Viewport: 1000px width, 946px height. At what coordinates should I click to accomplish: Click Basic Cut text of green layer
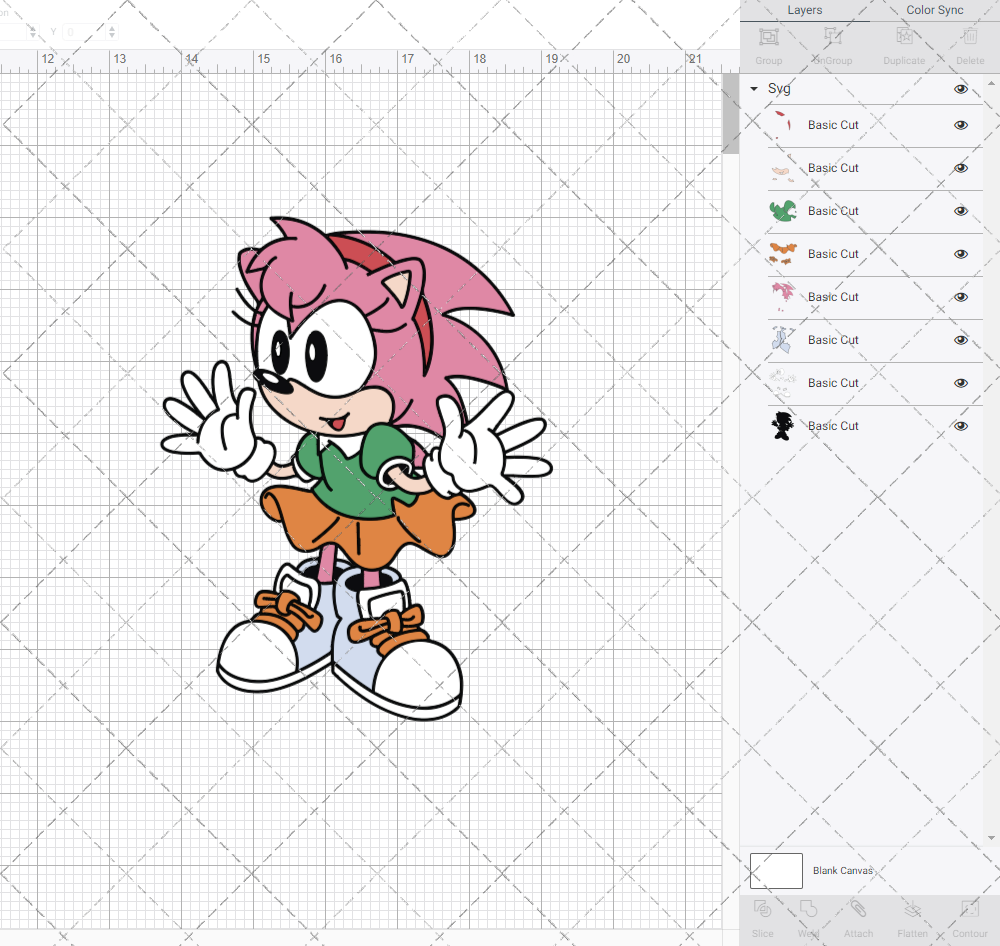click(833, 211)
